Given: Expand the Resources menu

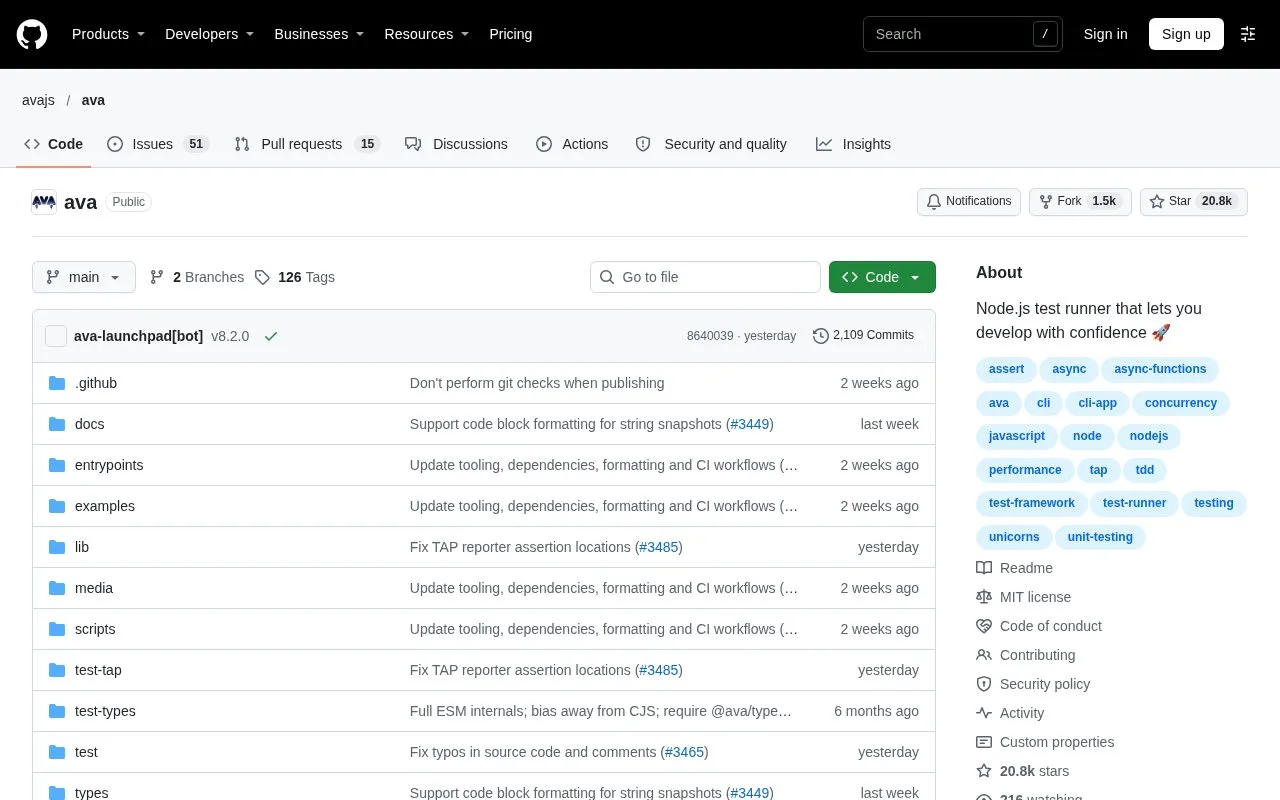Looking at the screenshot, I should [x=427, y=34].
